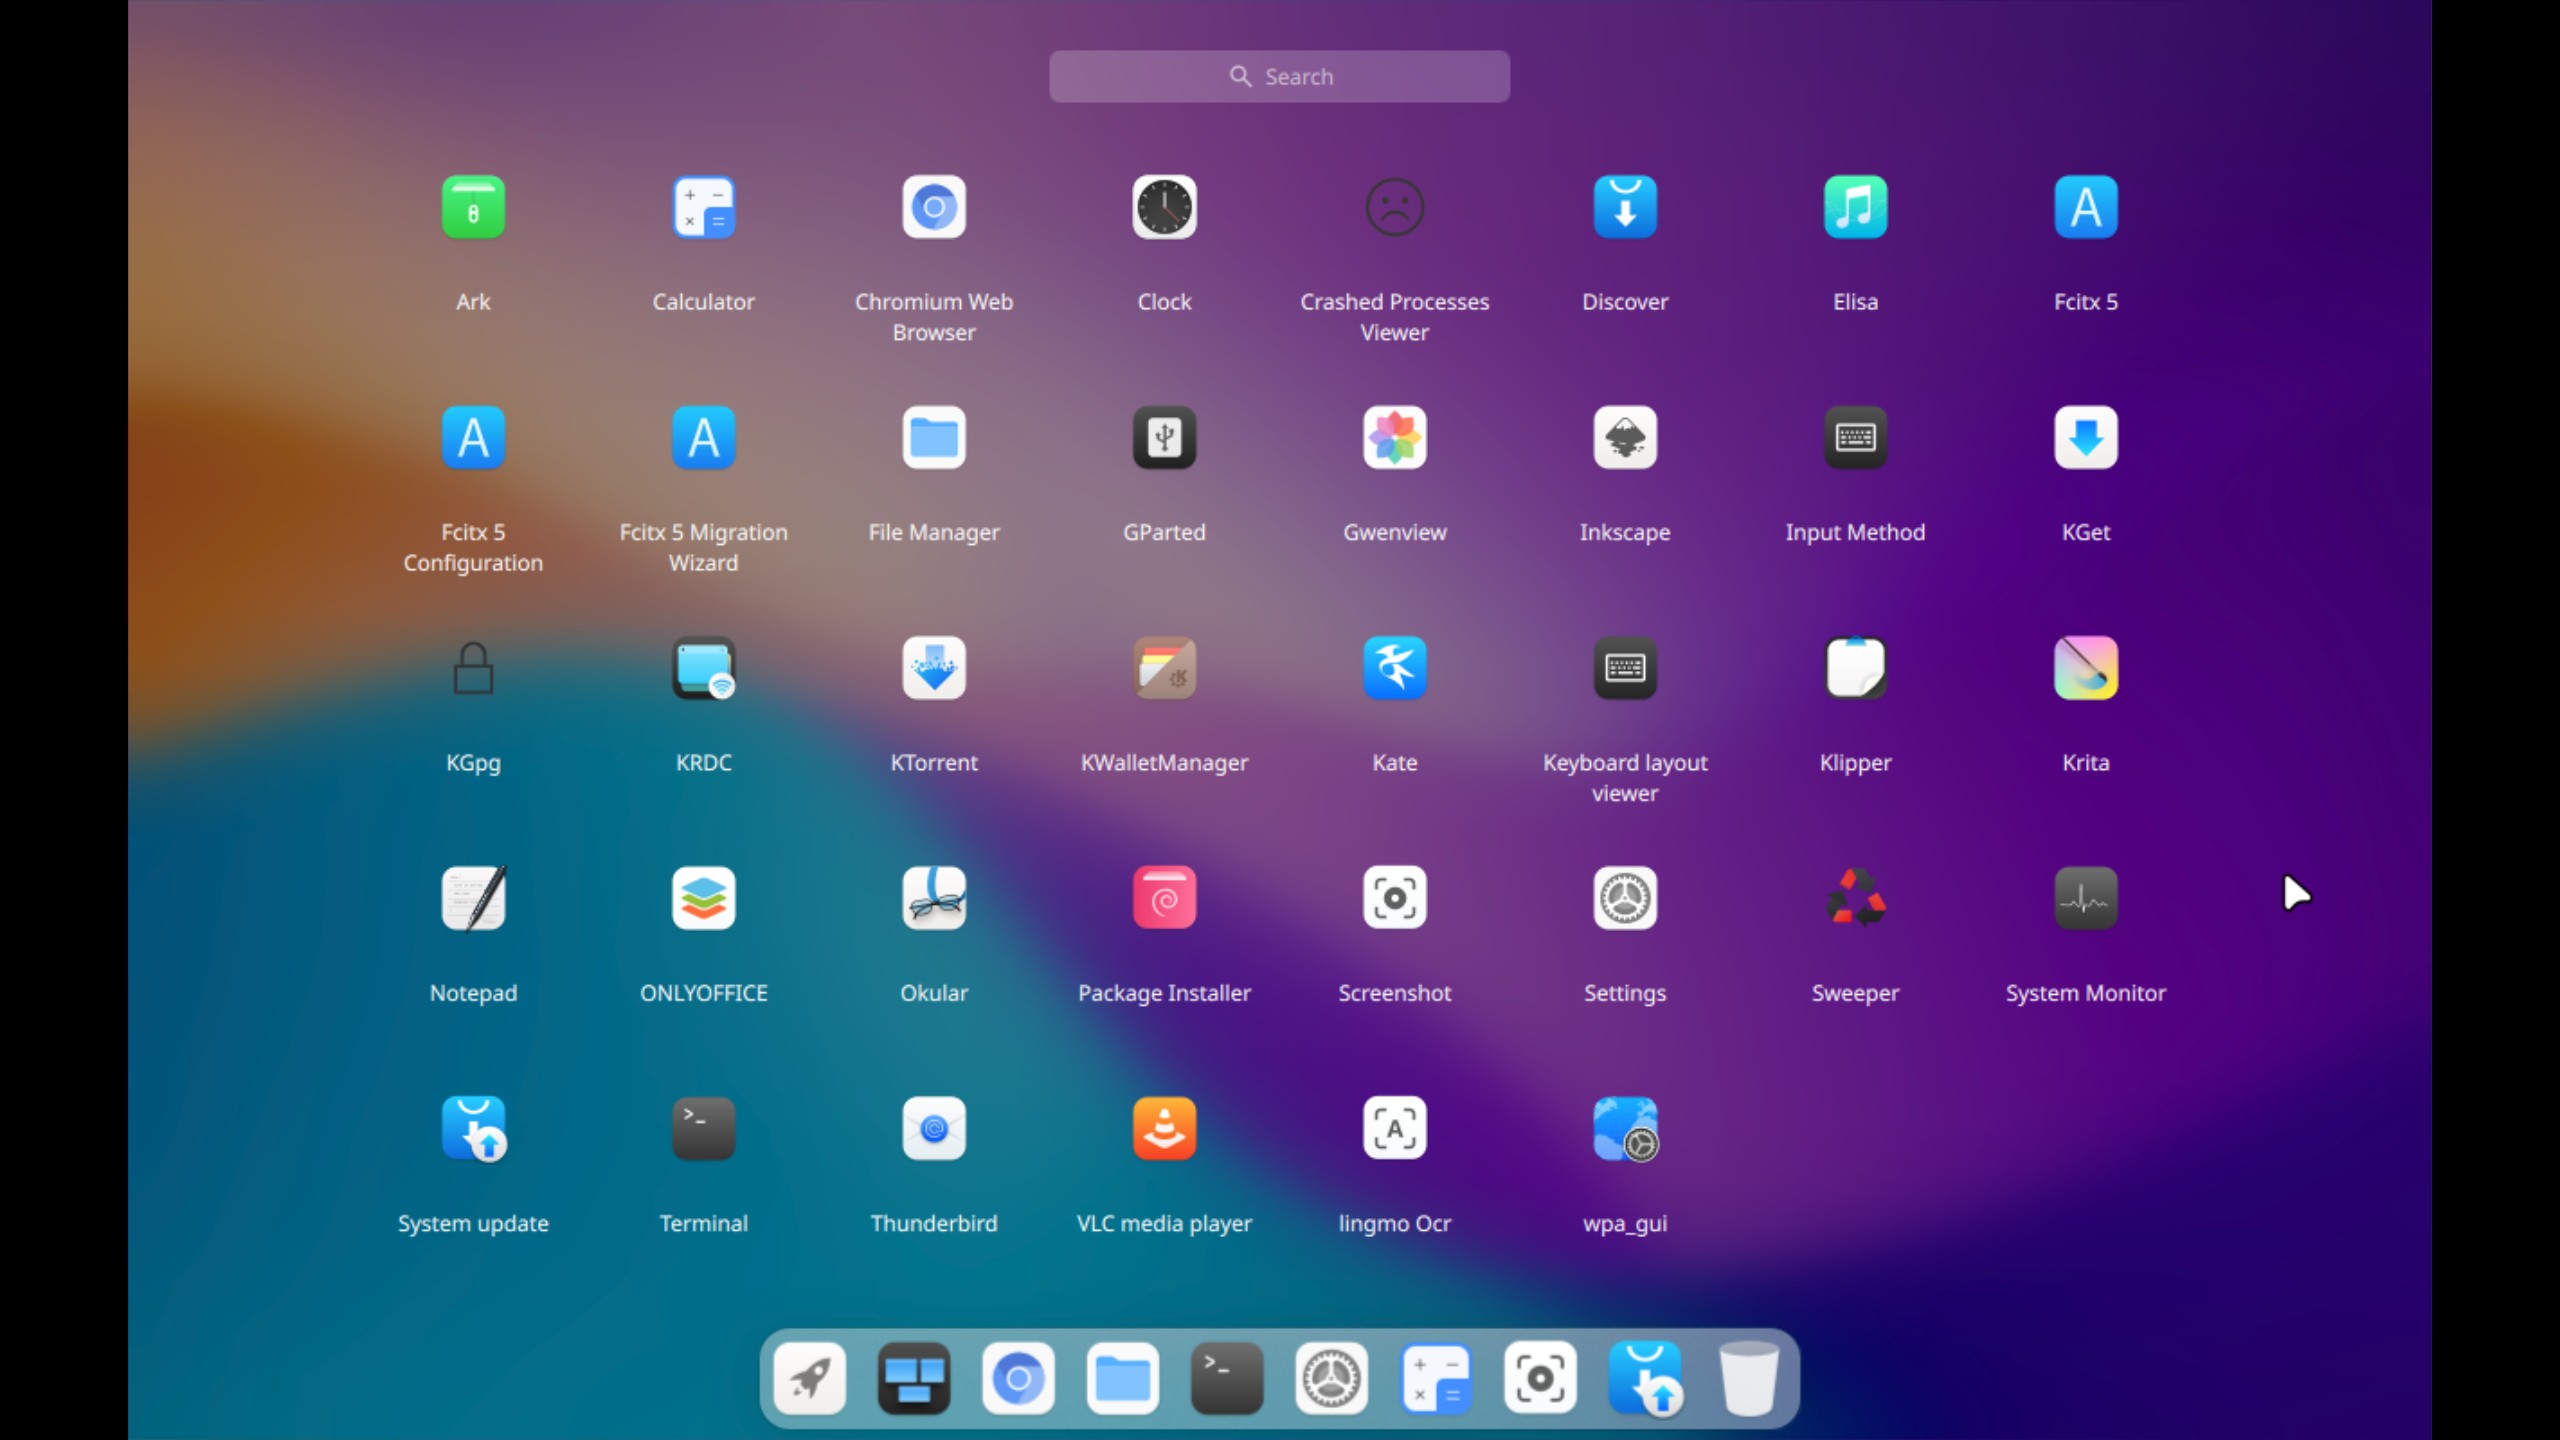Image resolution: width=2560 pixels, height=1440 pixels.
Task: Open Crashed Processes Viewer
Action: click(x=1394, y=208)
